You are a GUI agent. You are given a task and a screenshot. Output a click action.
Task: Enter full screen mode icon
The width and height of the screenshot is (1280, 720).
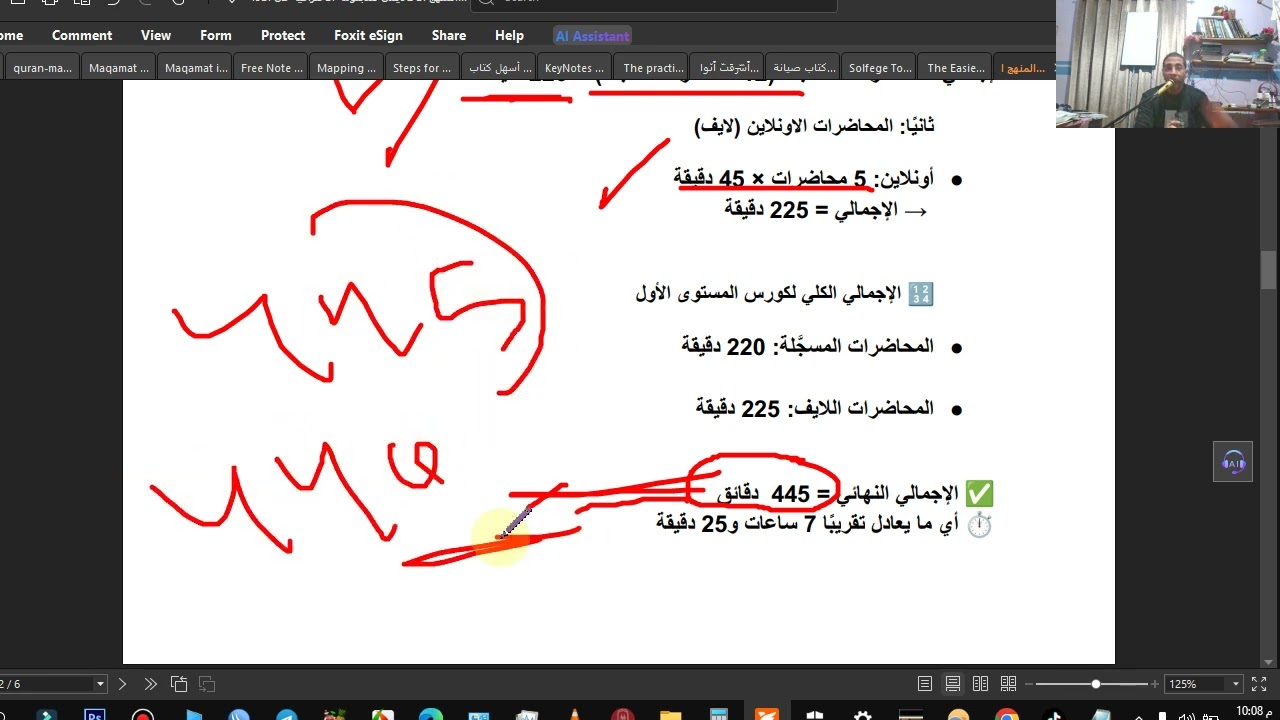pos(1259,684)
